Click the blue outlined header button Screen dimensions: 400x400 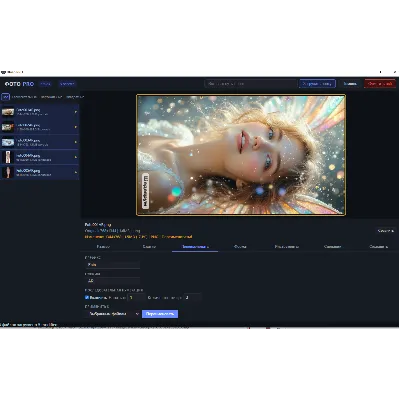(317, 84)
